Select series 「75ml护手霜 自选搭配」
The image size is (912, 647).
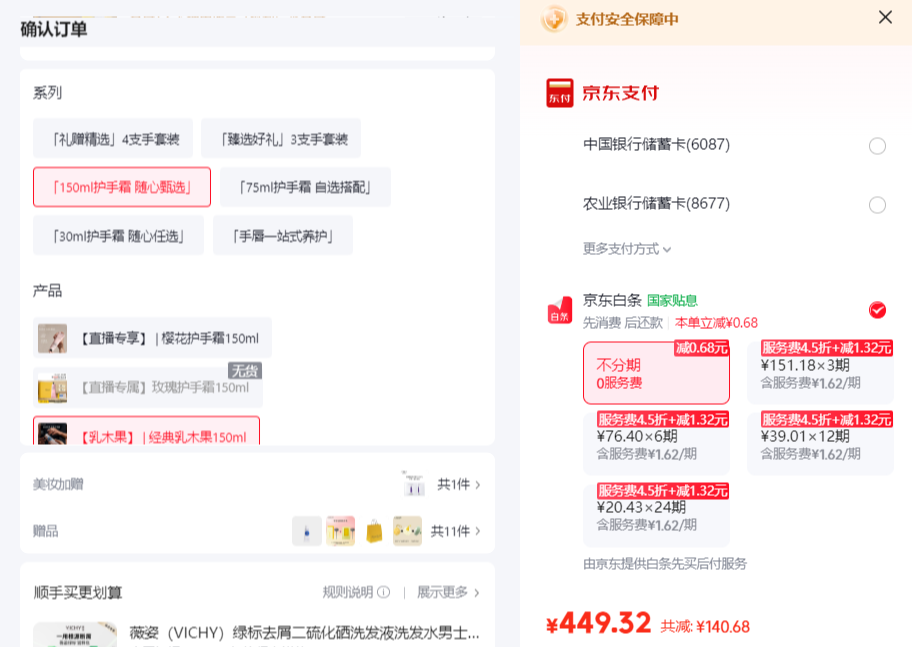[x=305, y=187]
